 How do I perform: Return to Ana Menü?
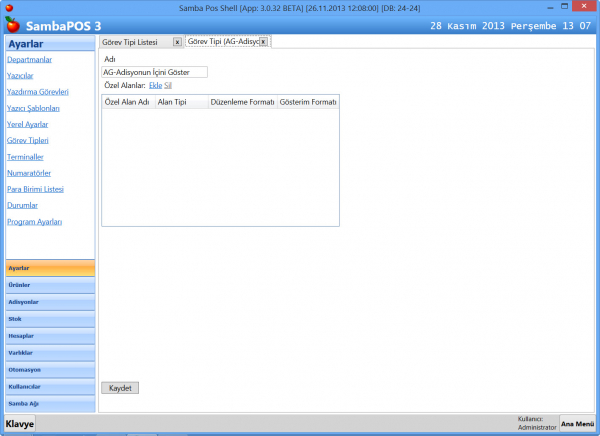point(577,424)
